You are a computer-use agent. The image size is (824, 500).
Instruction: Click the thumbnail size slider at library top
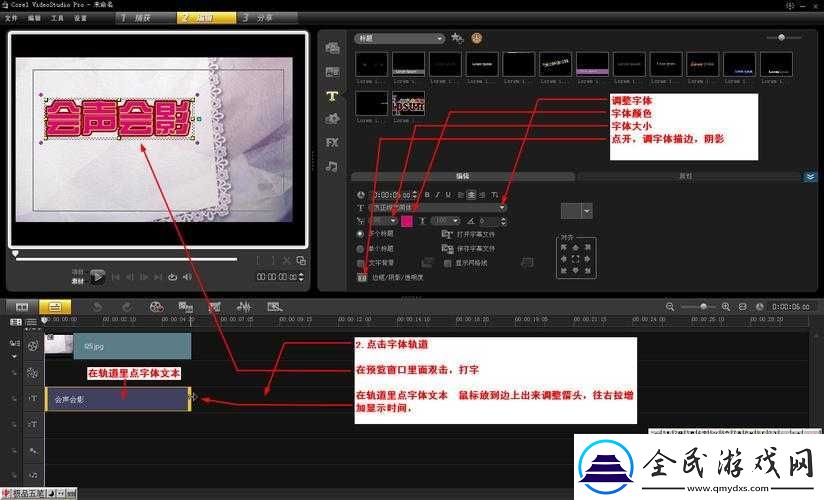pyautogui.click(x=781, y=37)
